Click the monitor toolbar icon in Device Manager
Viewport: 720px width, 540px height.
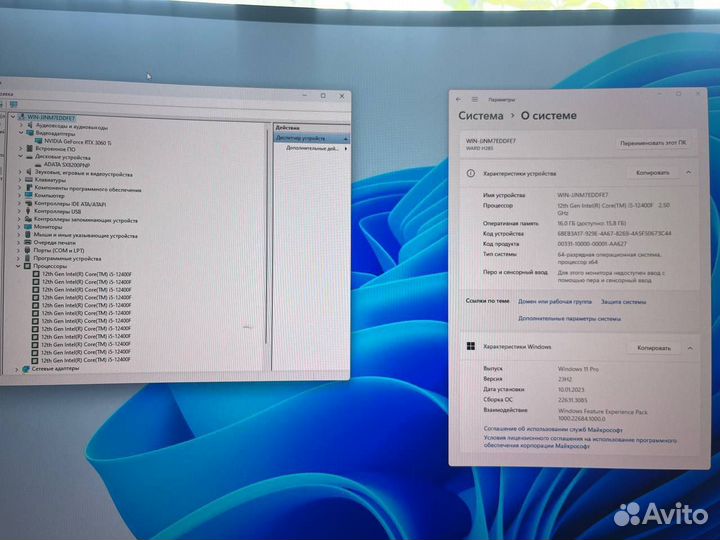(13, 105)
